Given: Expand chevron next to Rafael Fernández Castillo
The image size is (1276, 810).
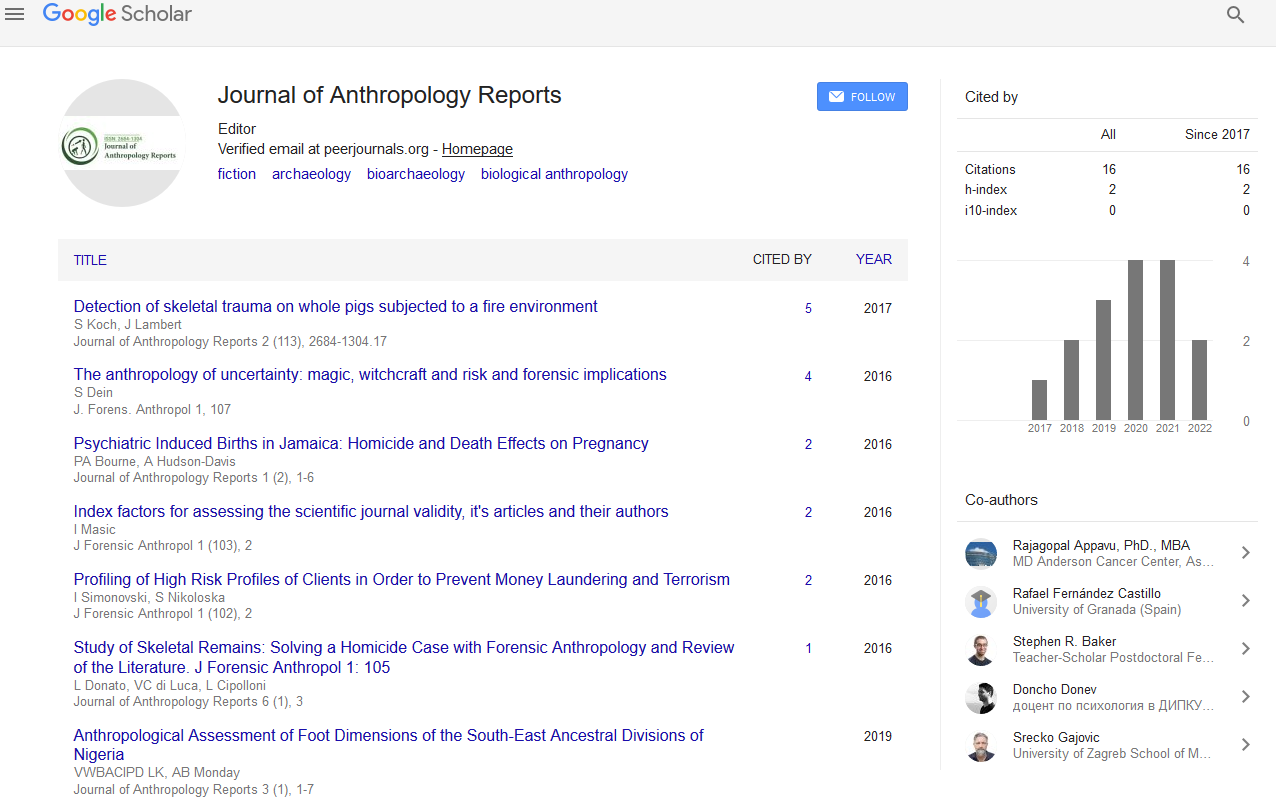Looking at the screenshot, I should [1245, 601].
